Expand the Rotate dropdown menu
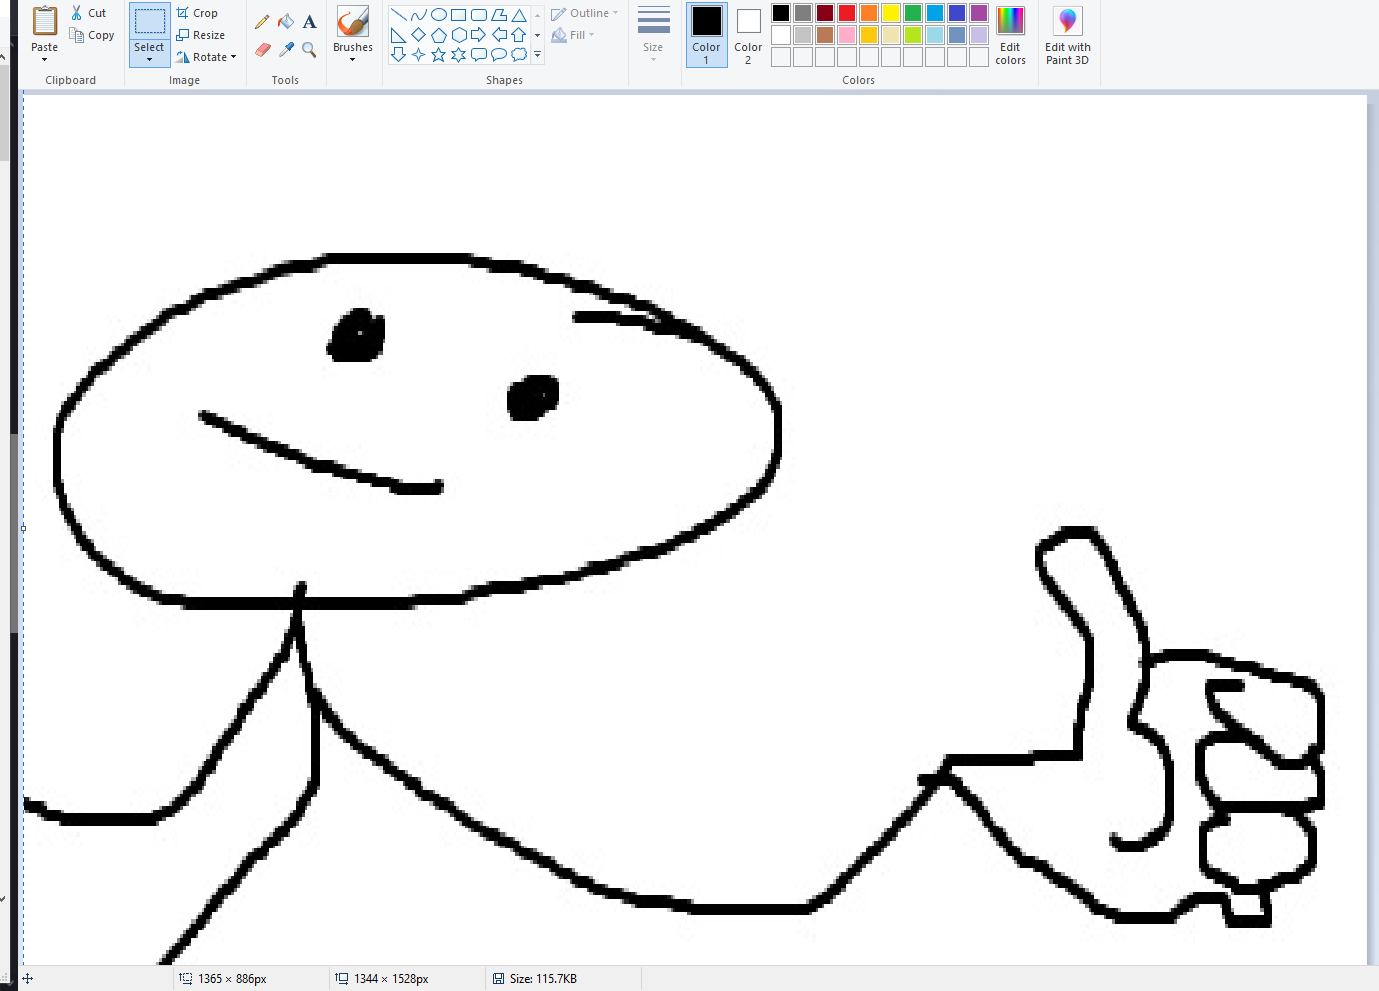1379x991 pixels. (207, 57)
